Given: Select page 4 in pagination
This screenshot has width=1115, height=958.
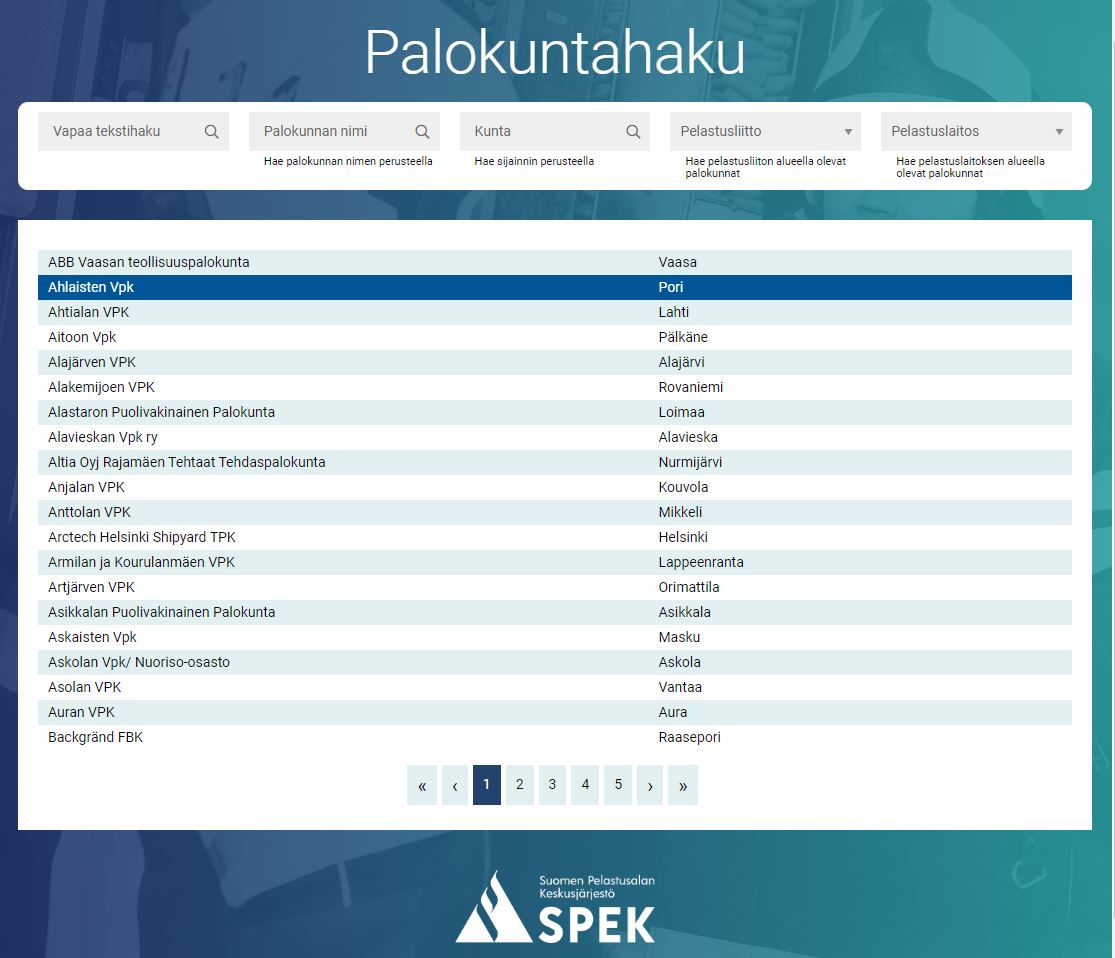Looking at the screenshot, I should [x=585, y=785].
